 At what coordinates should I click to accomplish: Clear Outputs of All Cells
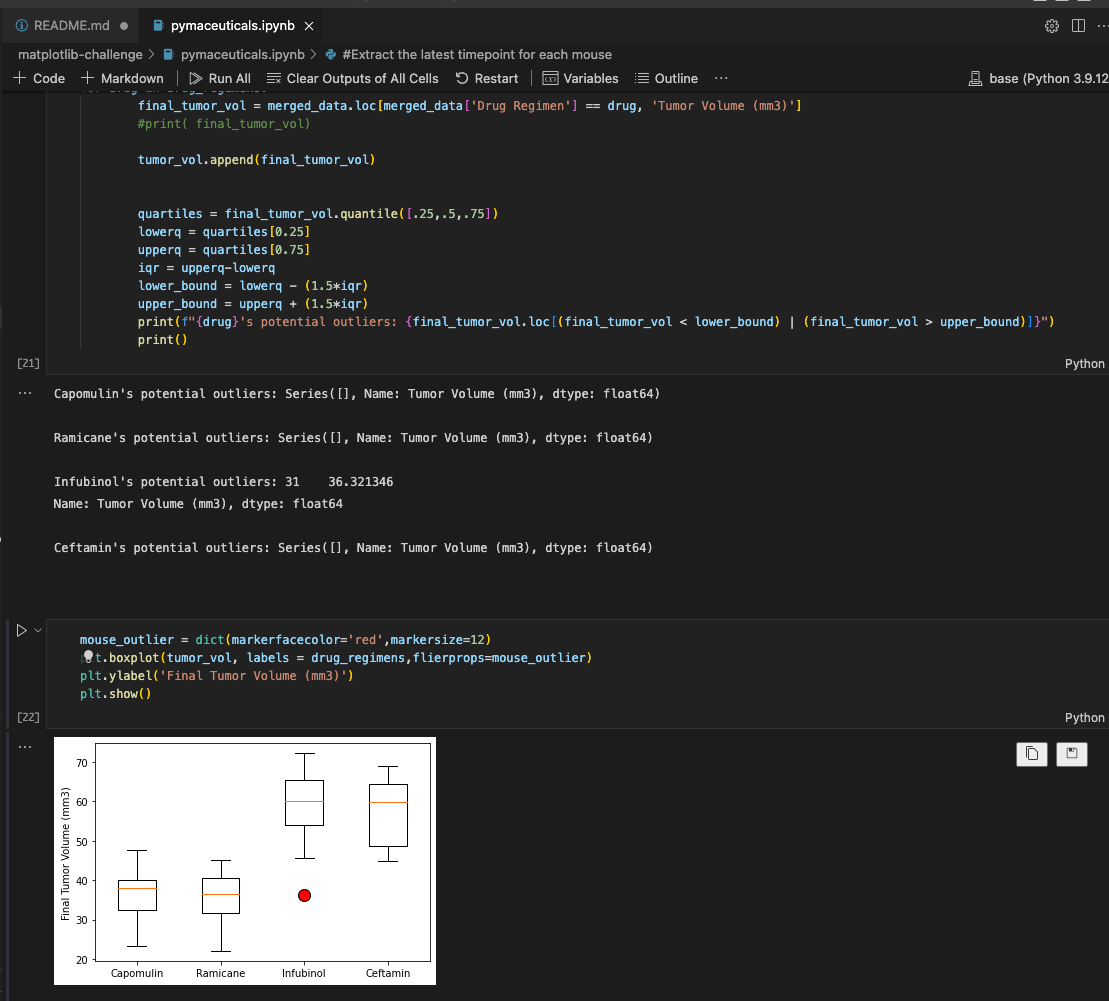[352, 79]
